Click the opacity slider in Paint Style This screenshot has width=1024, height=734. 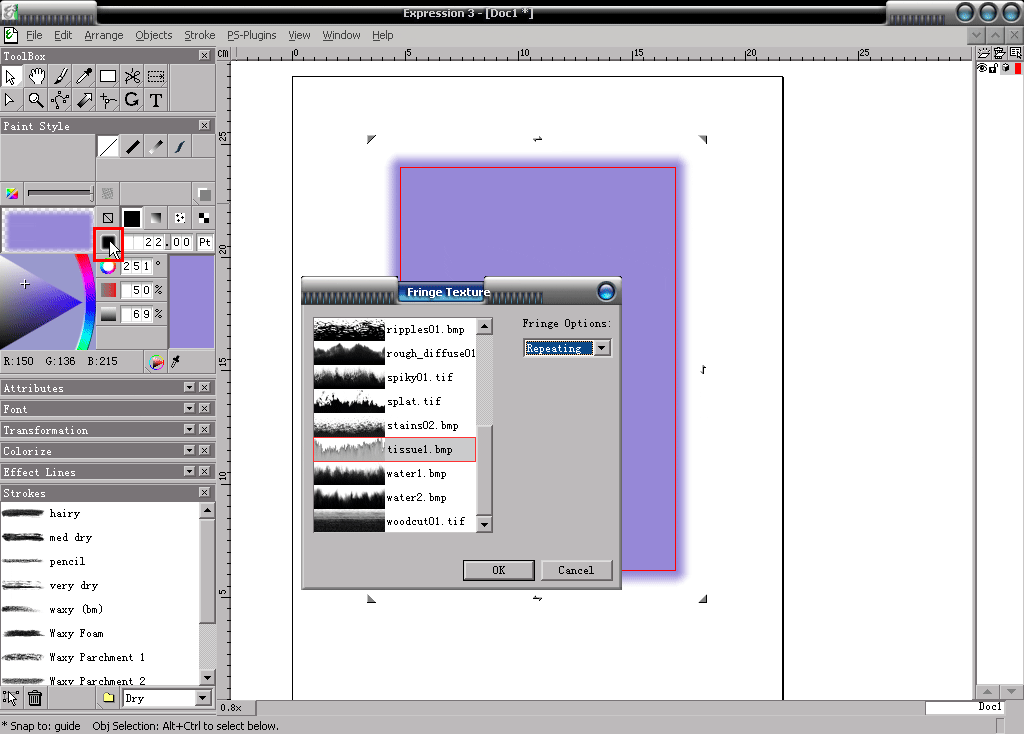click(x=60, y=193)
